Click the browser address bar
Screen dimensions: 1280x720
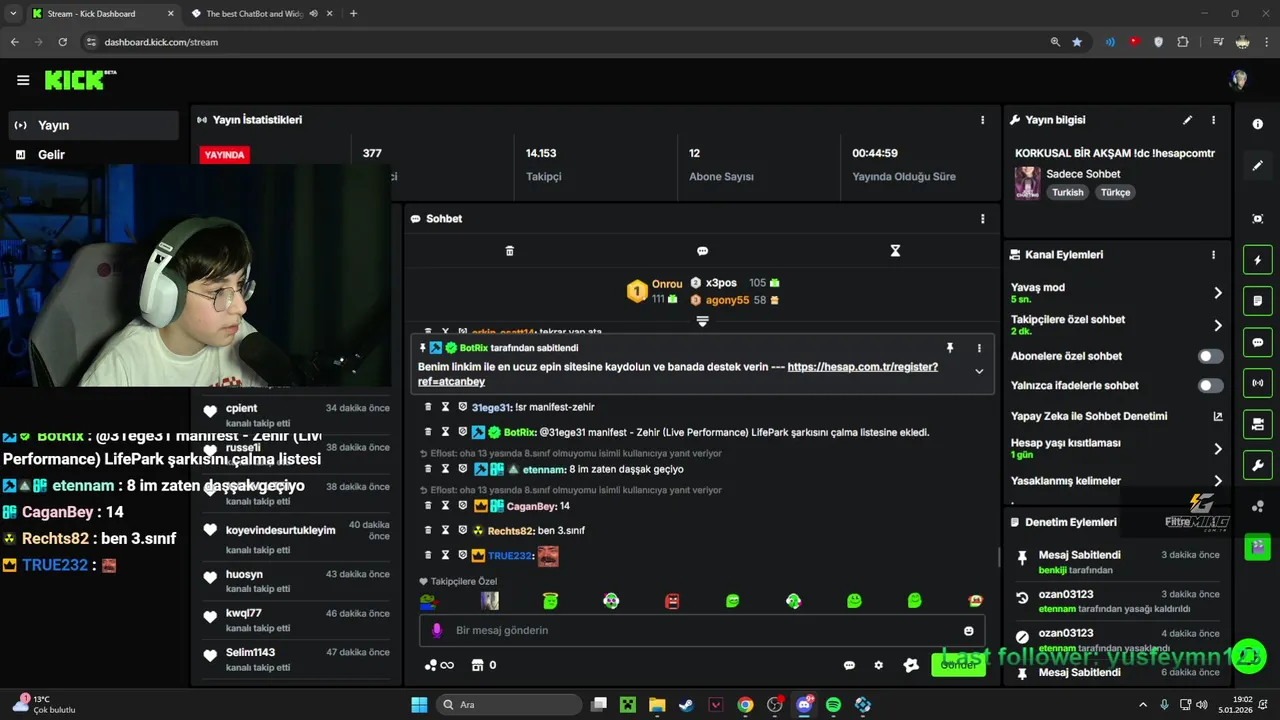tap(560, 42)
